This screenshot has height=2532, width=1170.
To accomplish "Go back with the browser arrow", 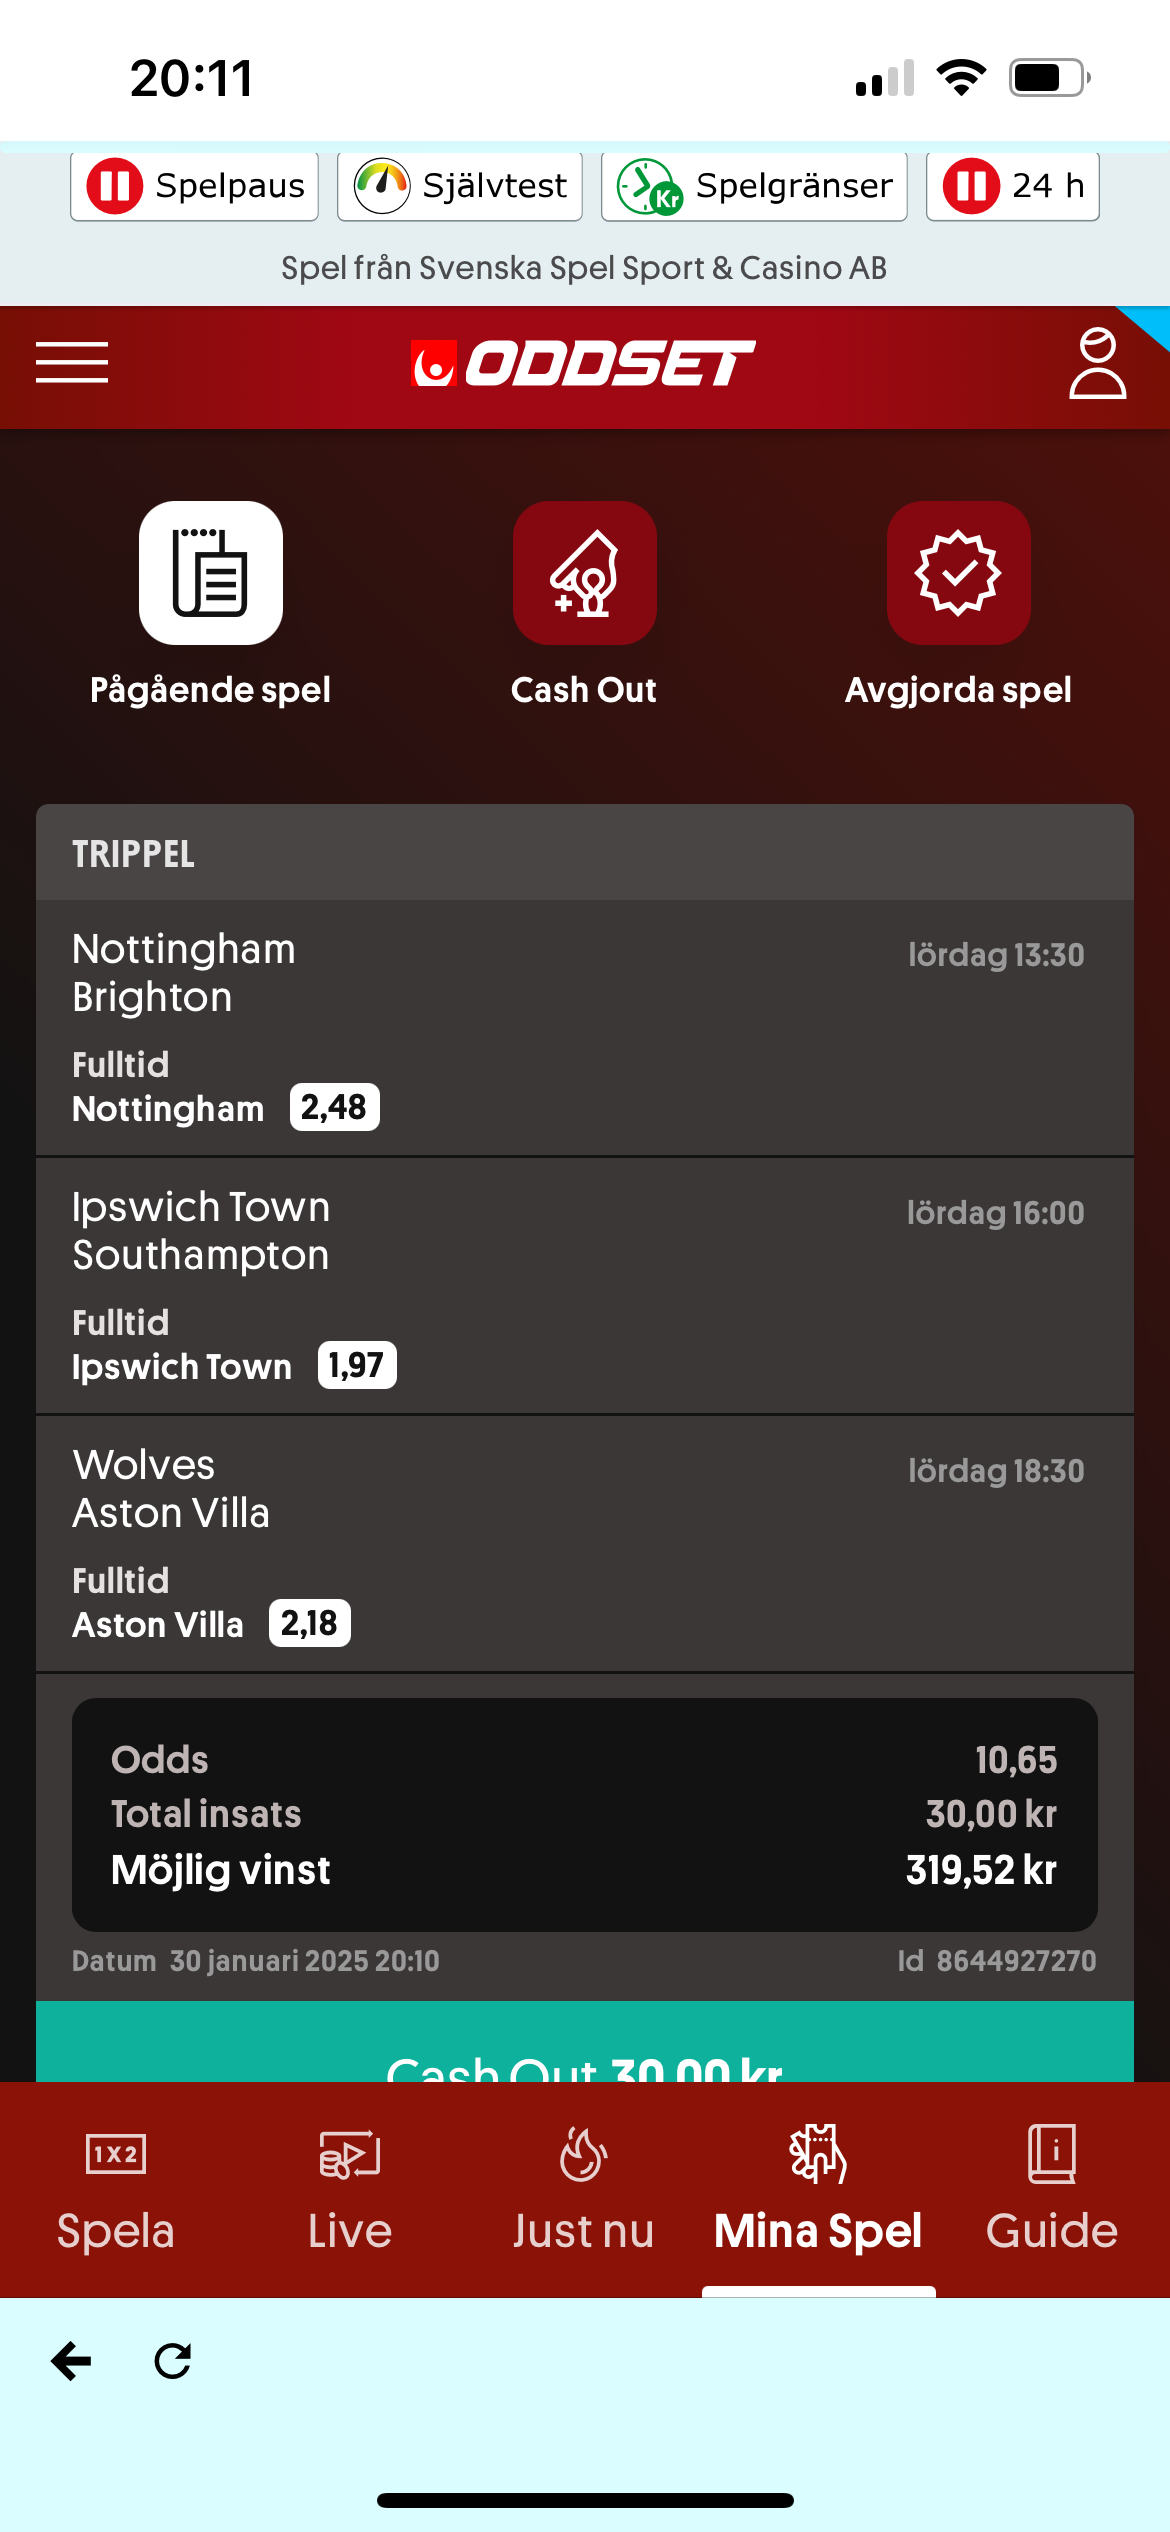I will (71, 2361).
